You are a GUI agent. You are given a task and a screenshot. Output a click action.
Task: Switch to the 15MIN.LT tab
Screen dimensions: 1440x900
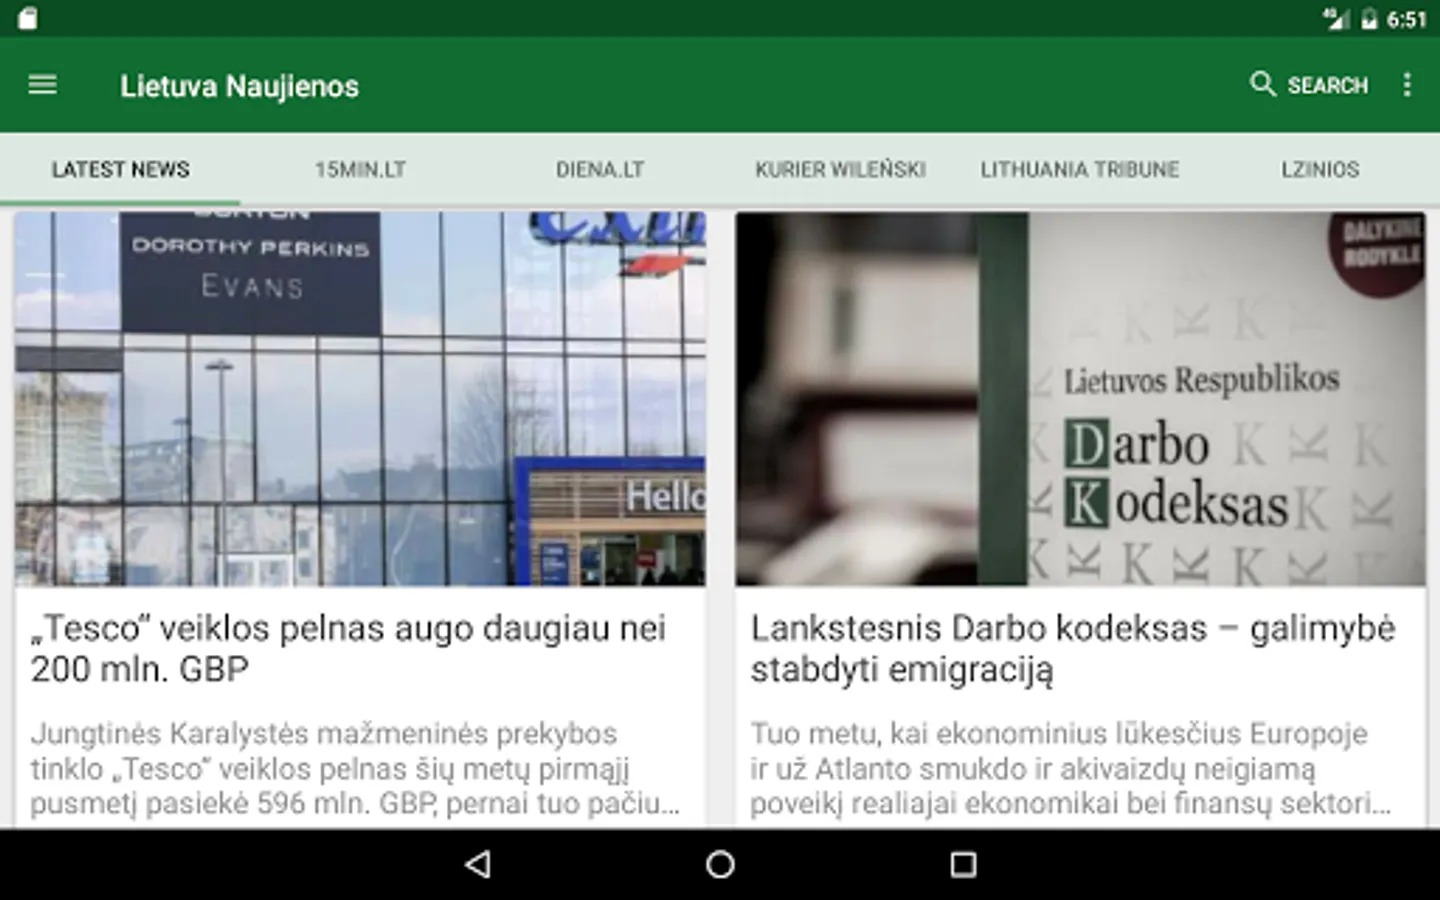tap(360, 169)
